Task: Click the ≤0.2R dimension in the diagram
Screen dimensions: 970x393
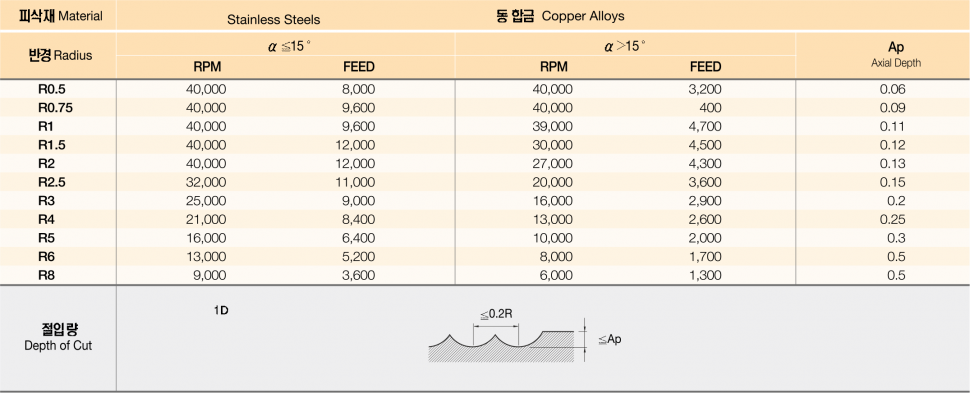Action: [x=496, y=314]
